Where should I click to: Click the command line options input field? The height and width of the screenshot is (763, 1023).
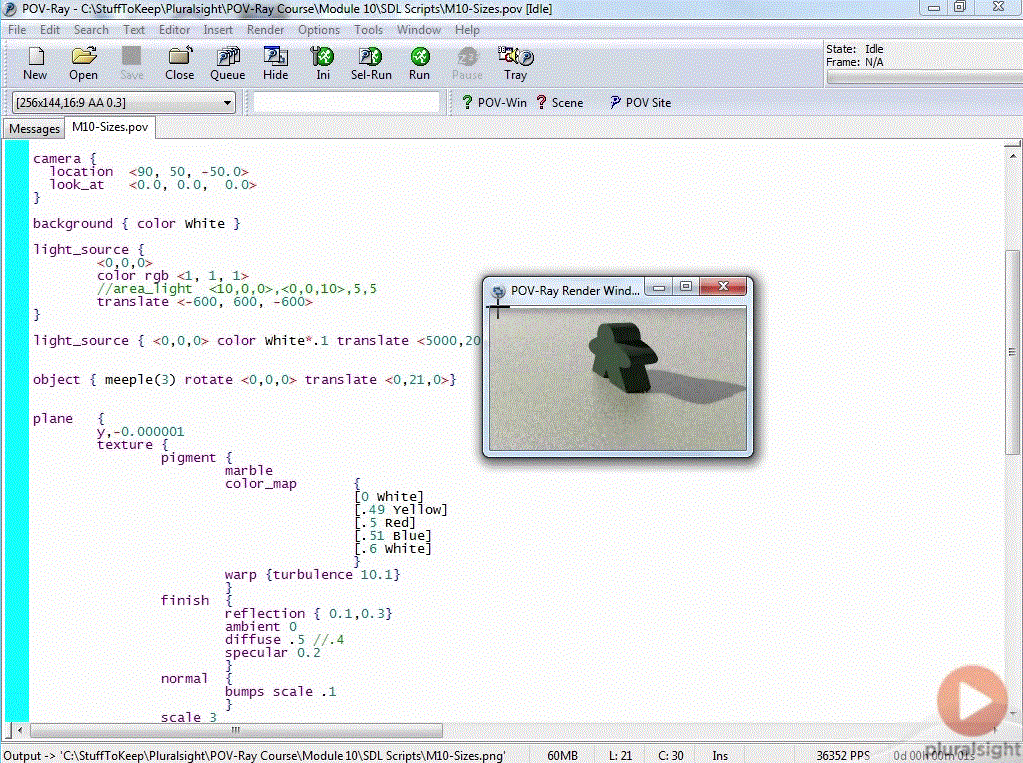point(346,102)
